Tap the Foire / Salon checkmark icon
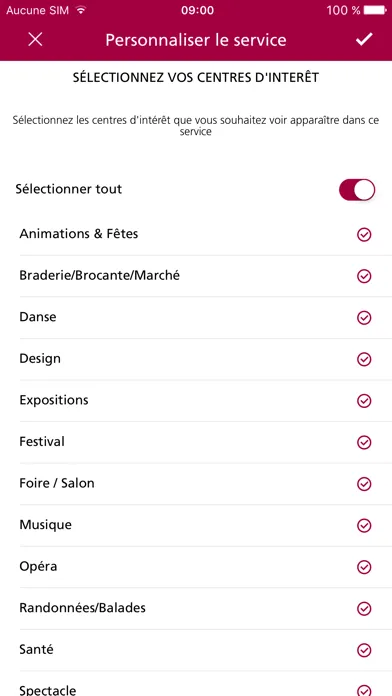Screen dimensions: 392x696 coord(364,484)
